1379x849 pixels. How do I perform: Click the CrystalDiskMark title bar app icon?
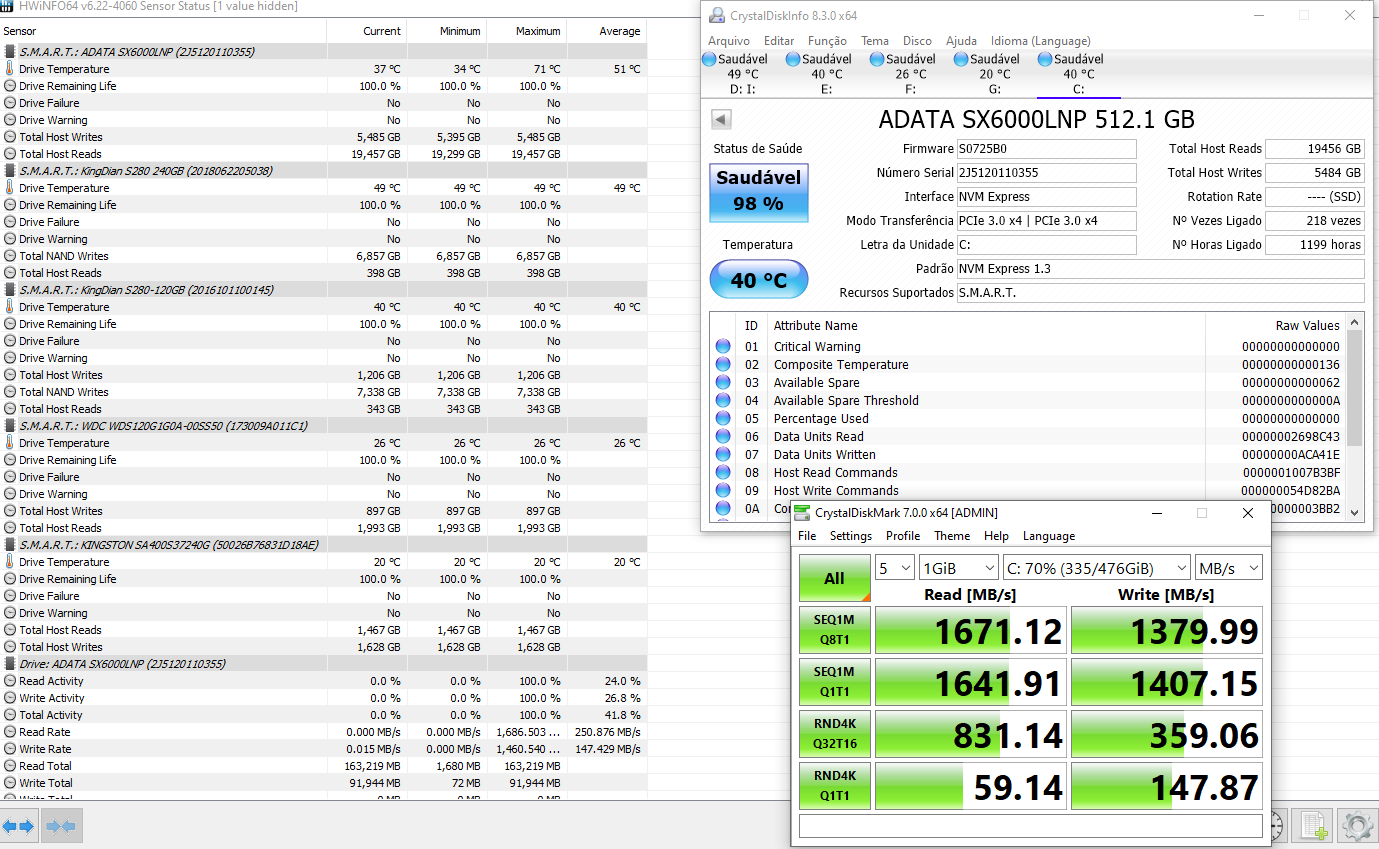[802, 513]
